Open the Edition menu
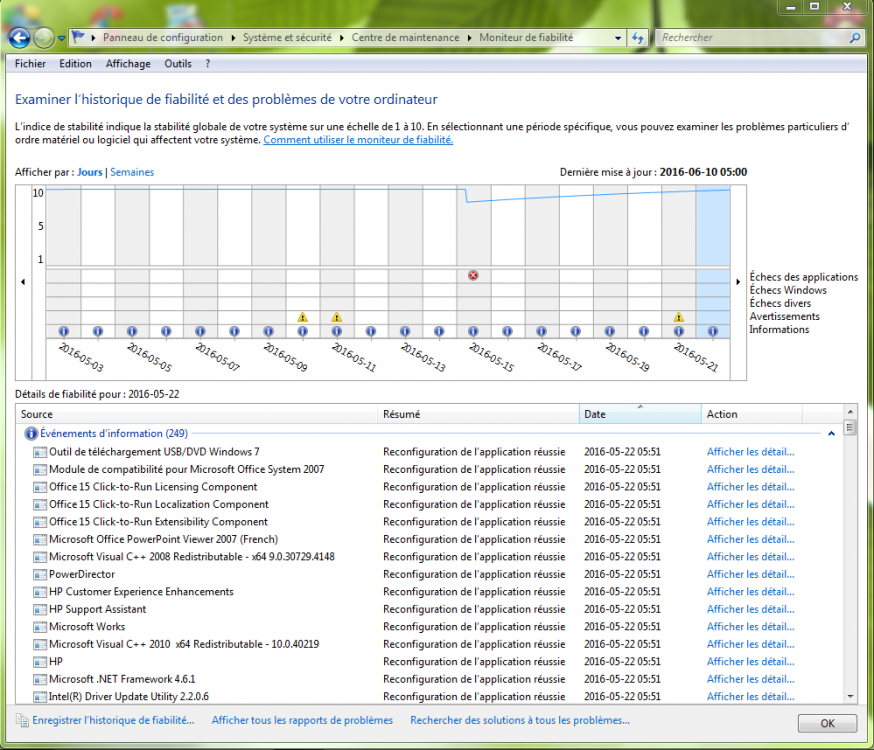The width and height of the screenshot is (874, 750). [x=75, y=64]
